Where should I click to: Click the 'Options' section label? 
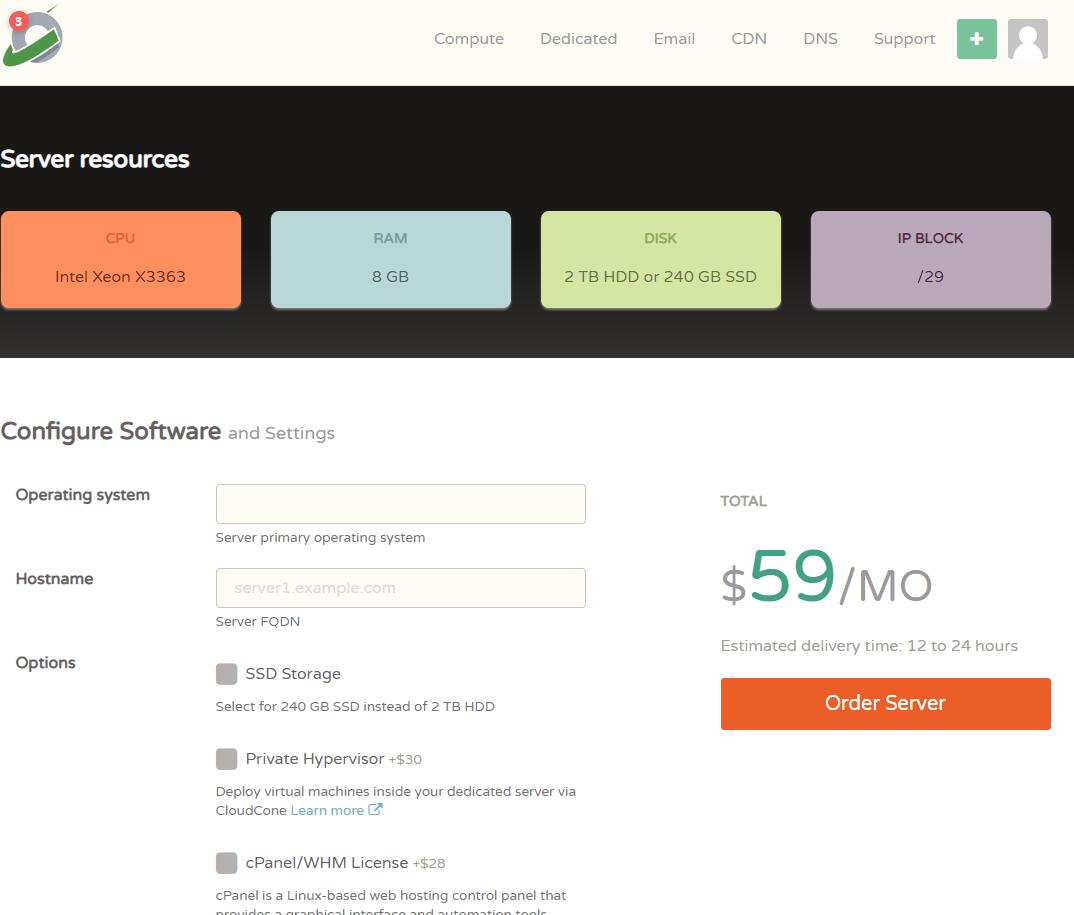click(45, 663)
